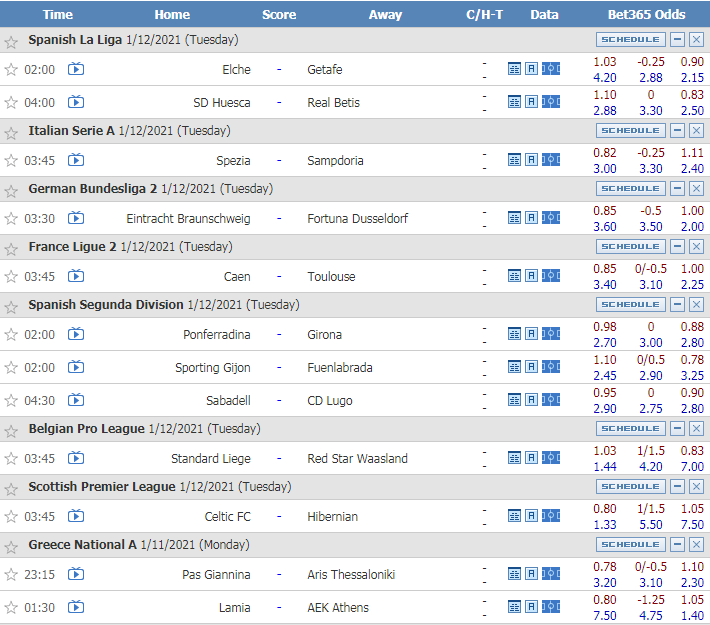Open data table icon for Eintracht Braunschweig match
The height and width of the screenshot is (625, 710).
[x=514, y=218]
